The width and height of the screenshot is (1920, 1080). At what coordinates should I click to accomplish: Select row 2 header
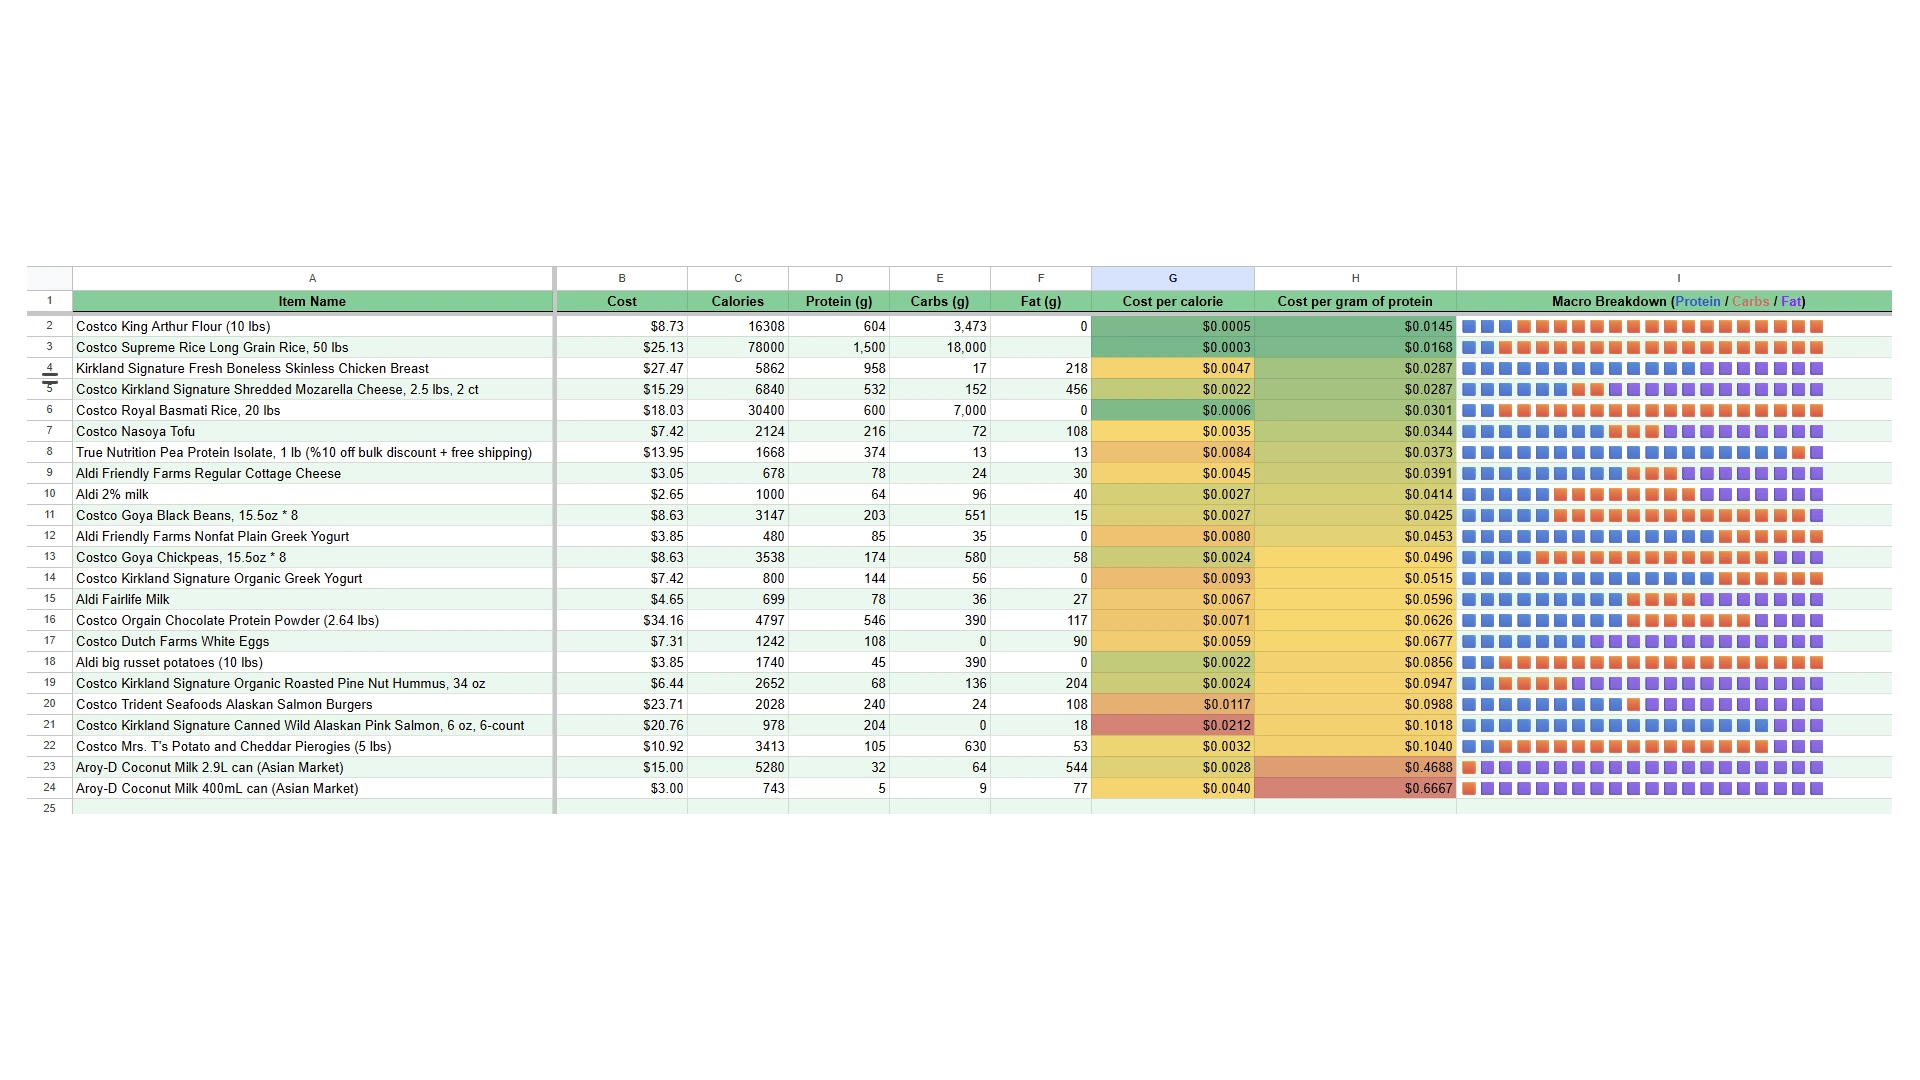click(49, 326)
